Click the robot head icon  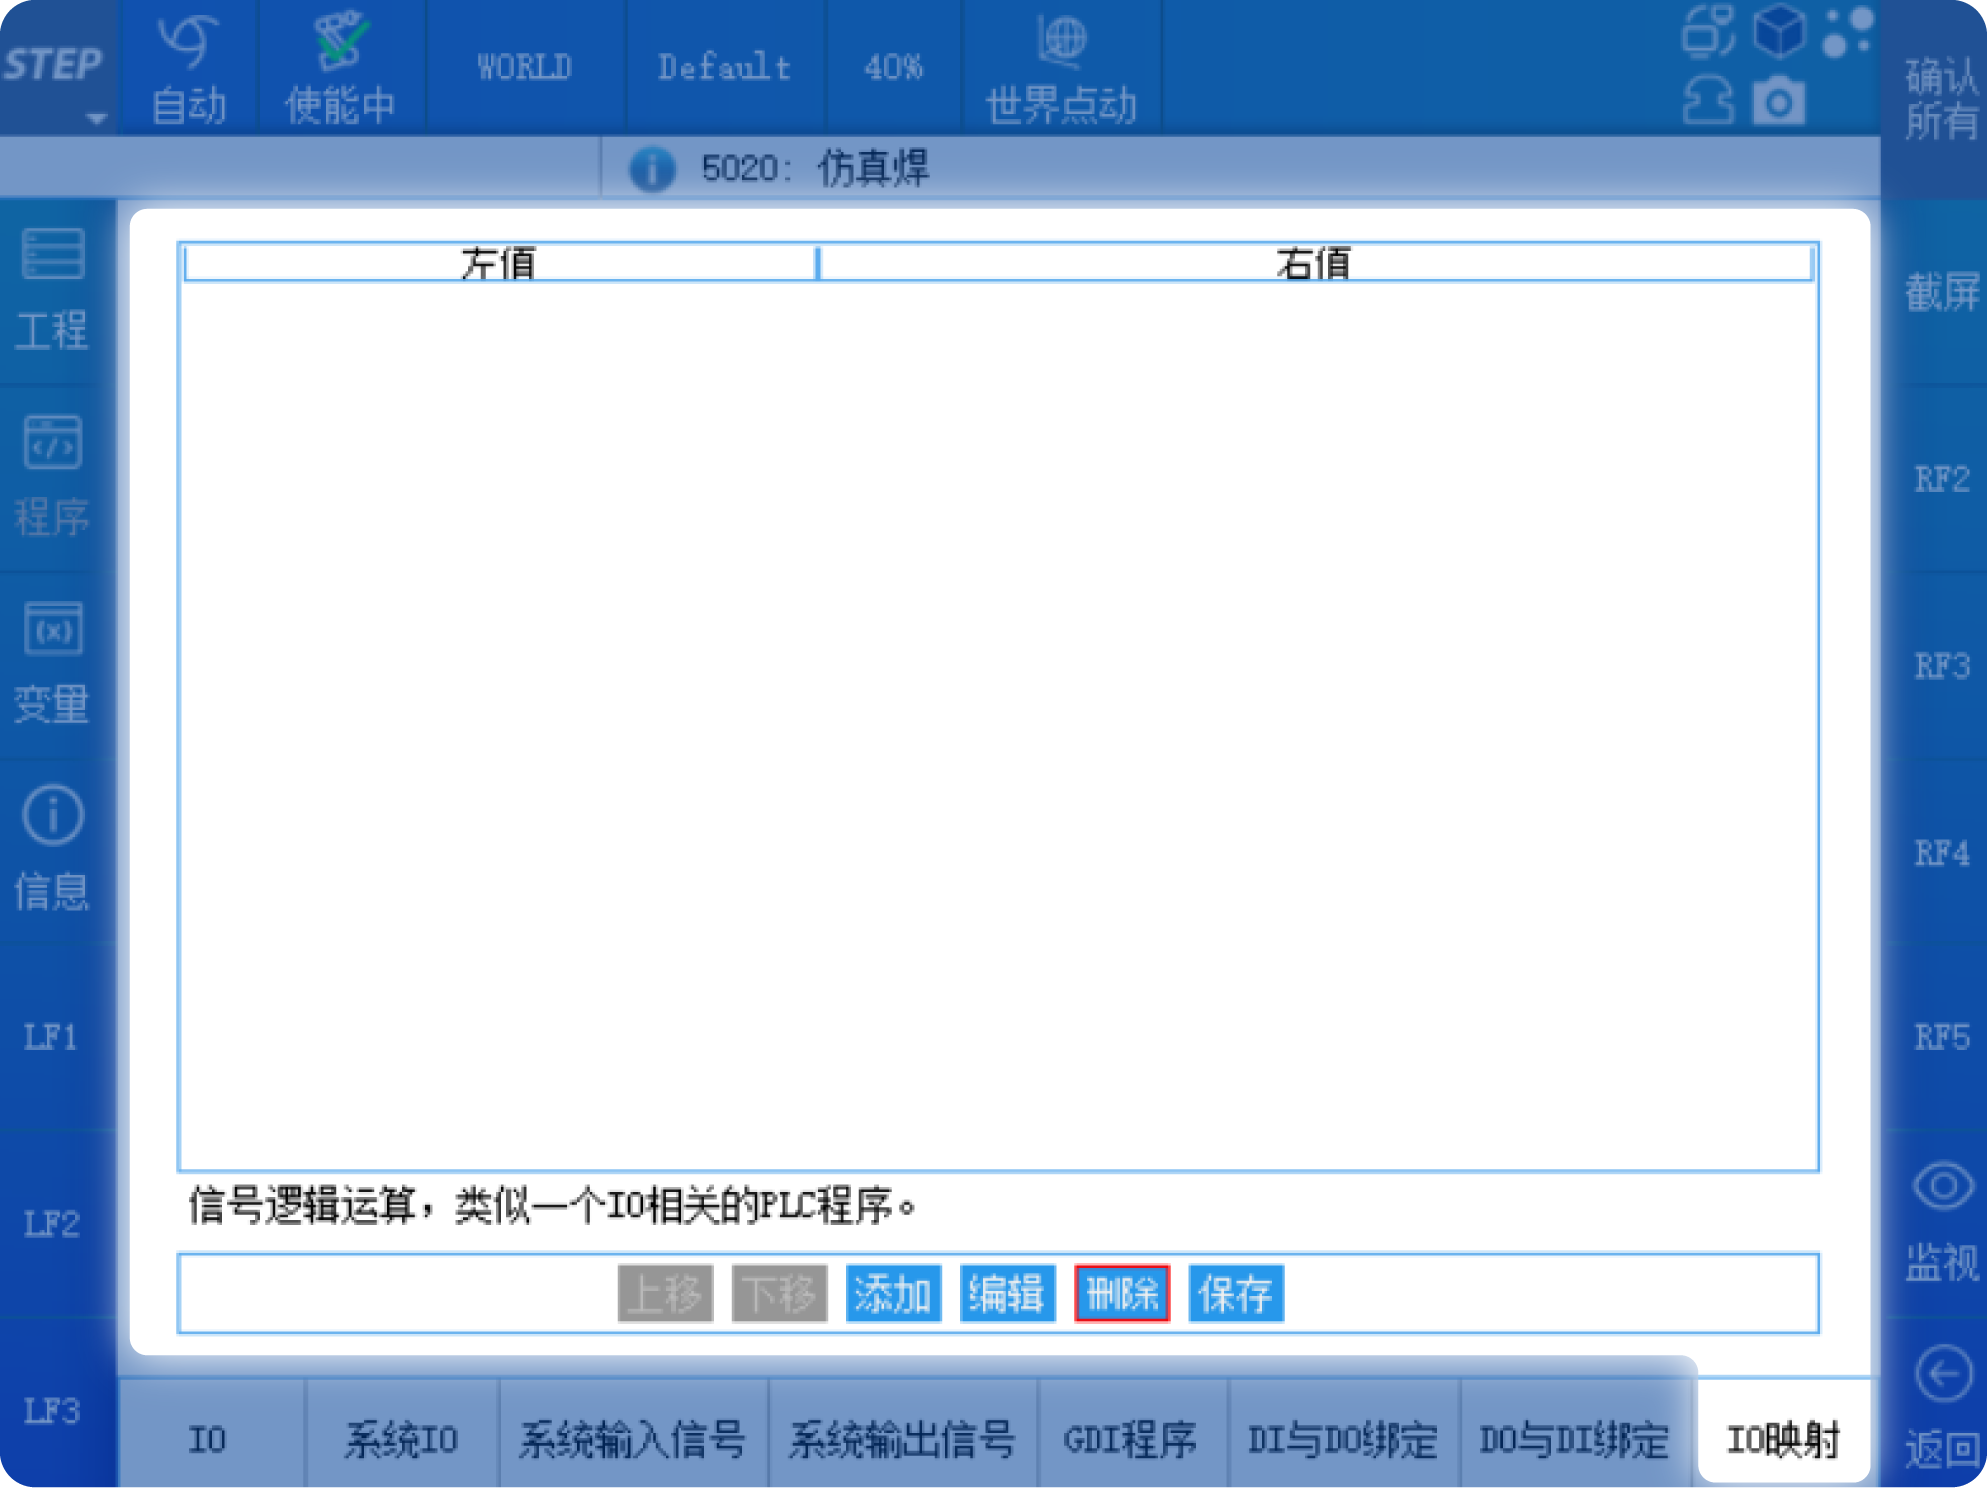(1708, 101)
